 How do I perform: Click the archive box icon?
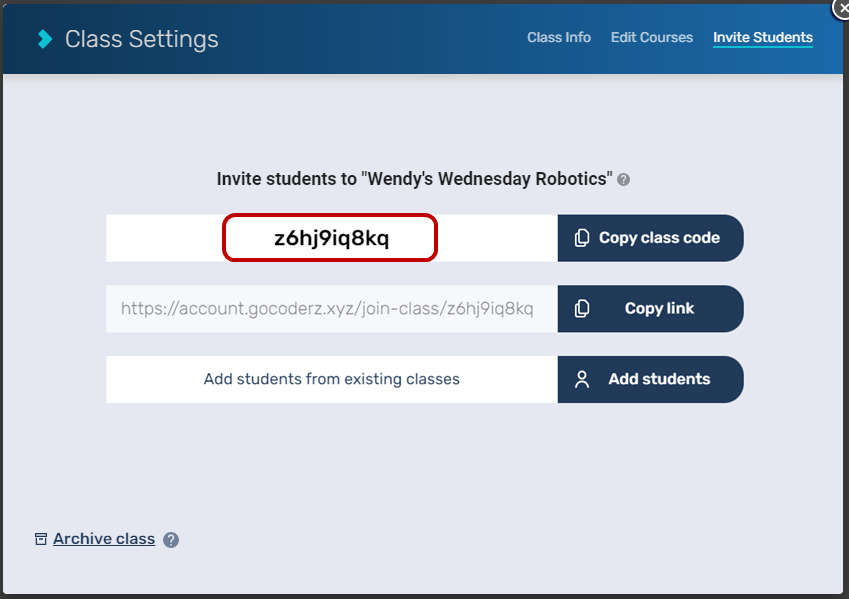click(41, 539)
